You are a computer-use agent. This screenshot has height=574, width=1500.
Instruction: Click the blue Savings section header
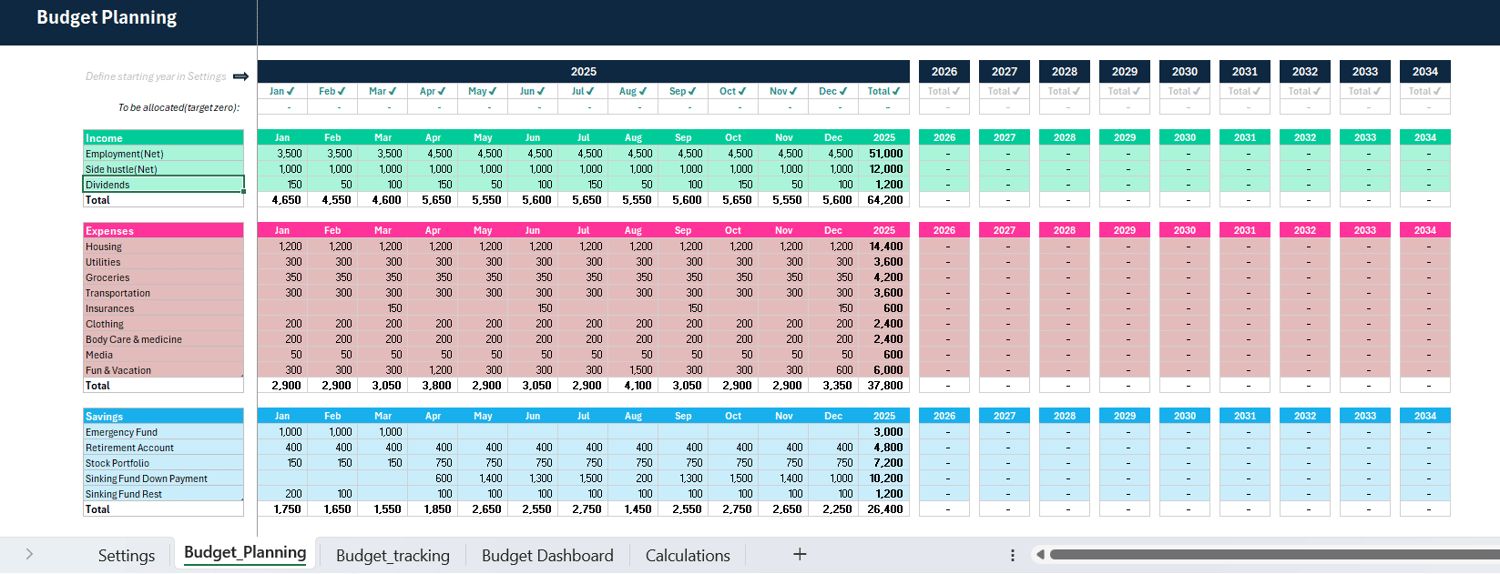pyautogui.click(x=164, y=416)
